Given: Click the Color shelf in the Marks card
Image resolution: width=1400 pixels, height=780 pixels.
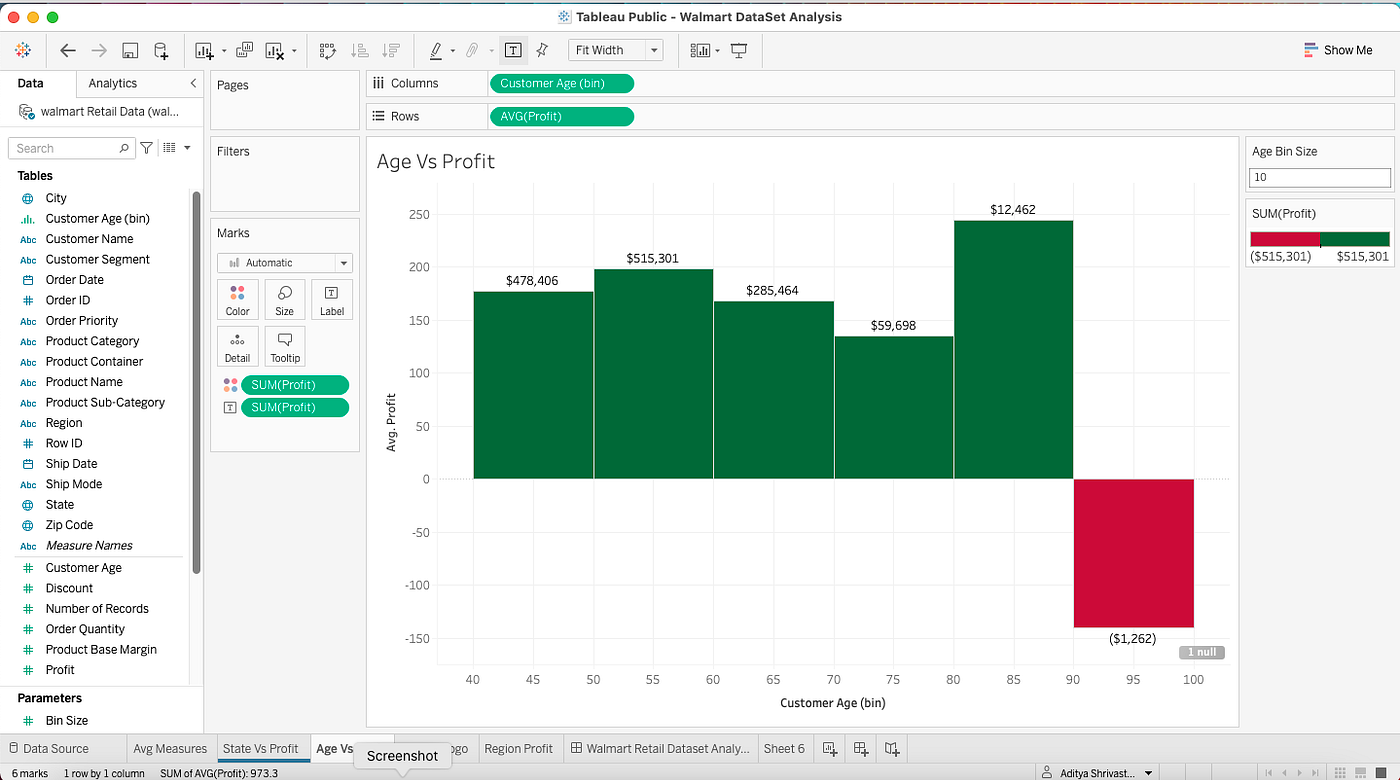Looking at the screenshot, I should (237, 298).
